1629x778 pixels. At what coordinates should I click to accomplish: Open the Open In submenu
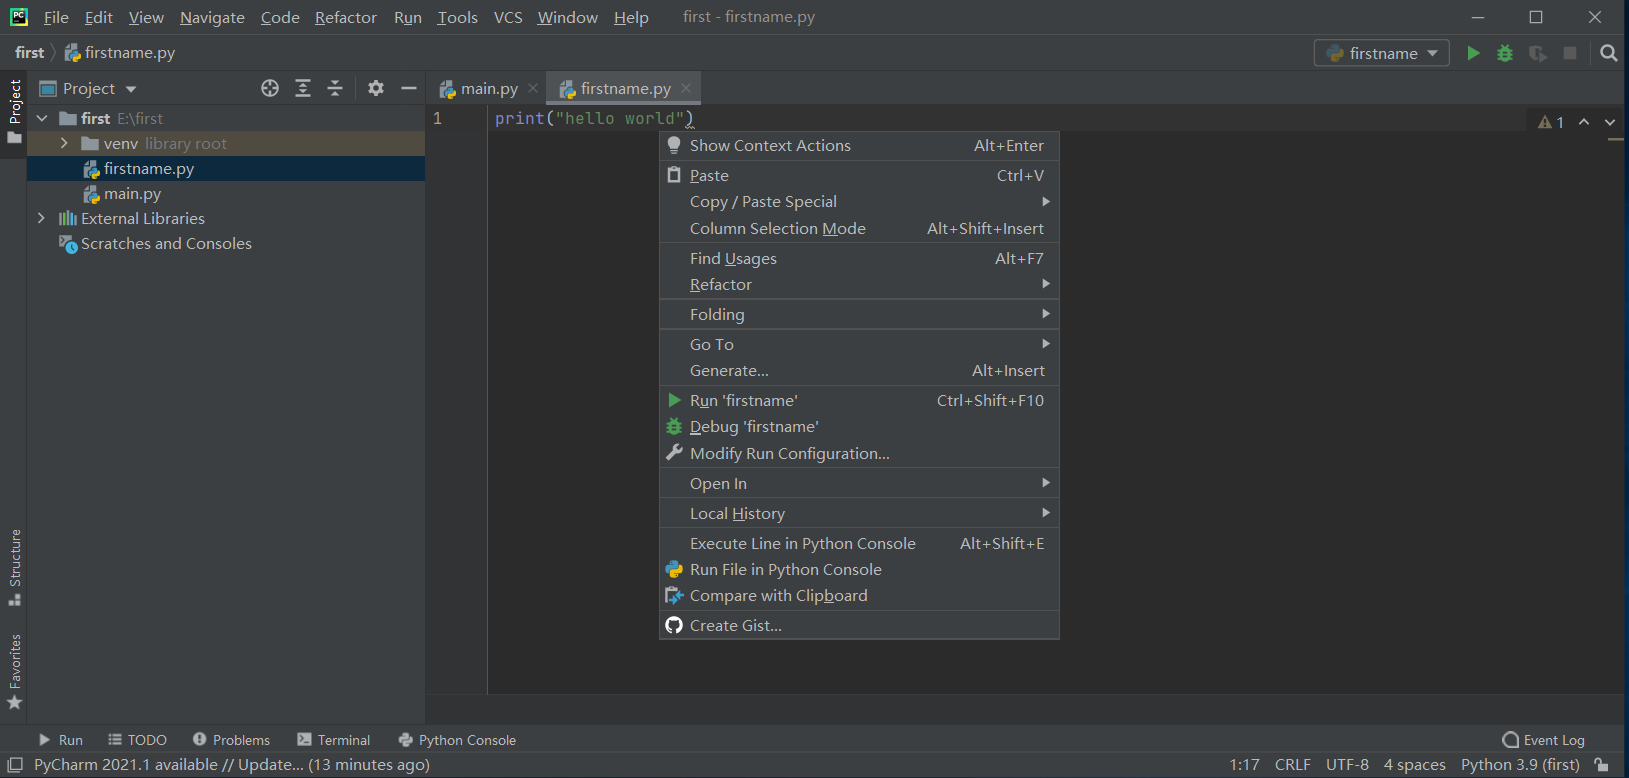(x=859, y=484)
